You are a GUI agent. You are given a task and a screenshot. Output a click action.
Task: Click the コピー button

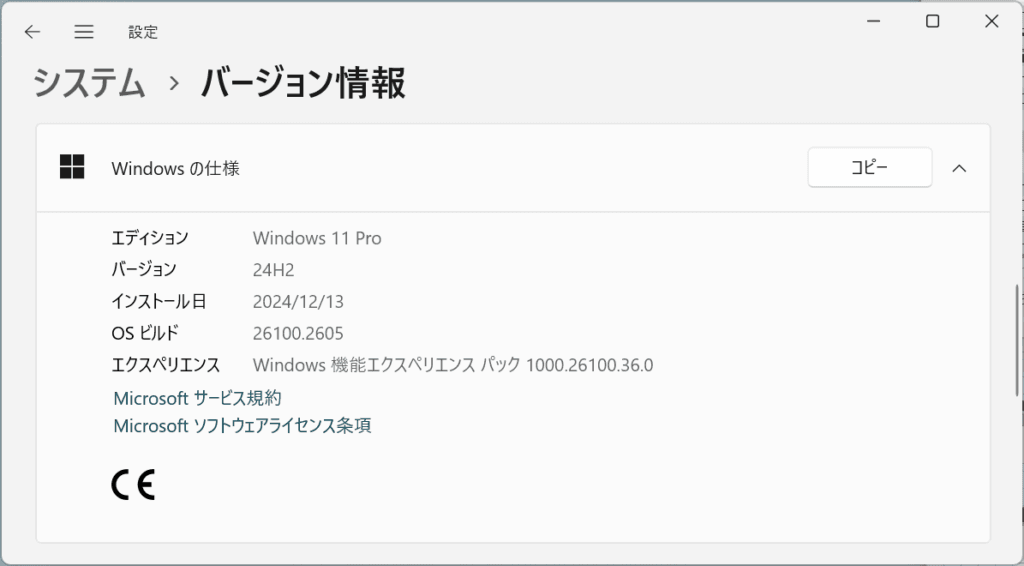coord(869,167)
